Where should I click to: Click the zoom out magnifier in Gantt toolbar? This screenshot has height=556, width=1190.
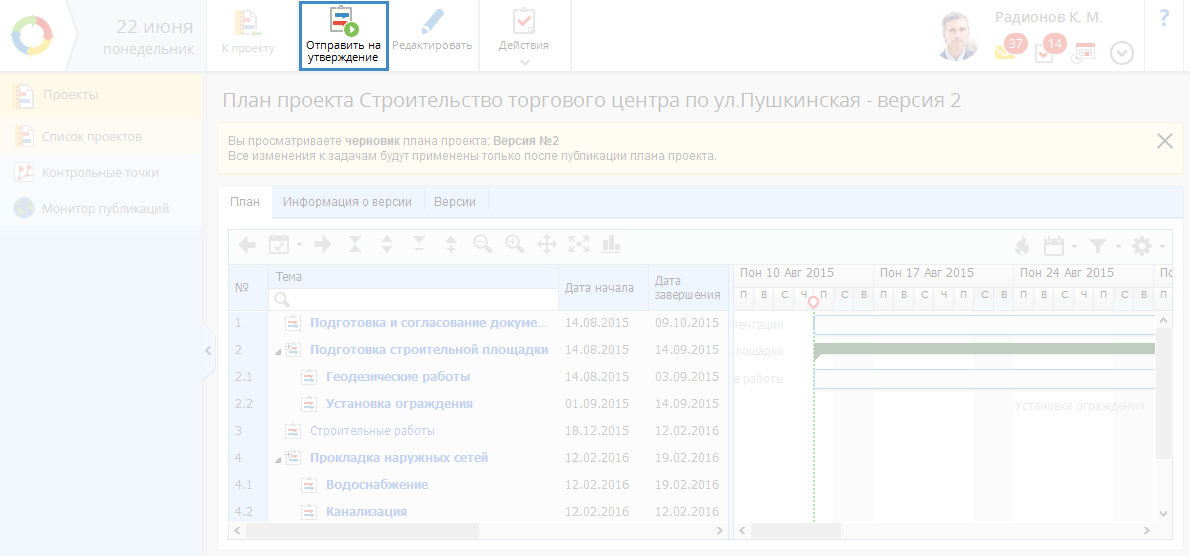coord(483,244)
